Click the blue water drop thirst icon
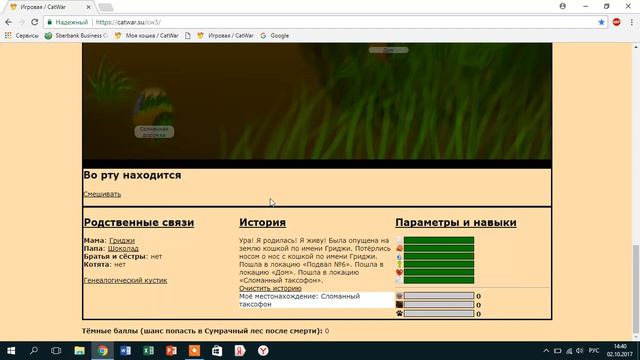640x360 pixels. coord(399,257)
